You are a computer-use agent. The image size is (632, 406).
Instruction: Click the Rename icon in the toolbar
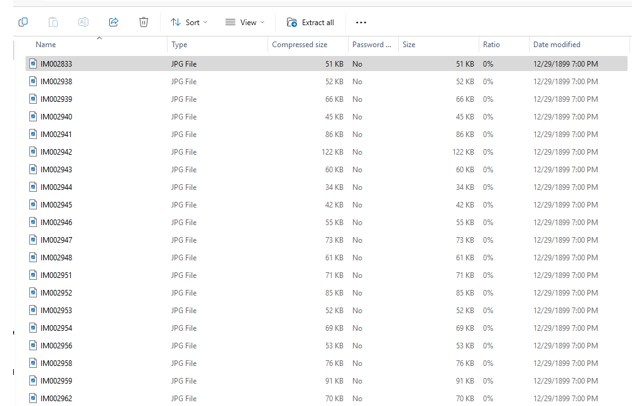[83, 22]
